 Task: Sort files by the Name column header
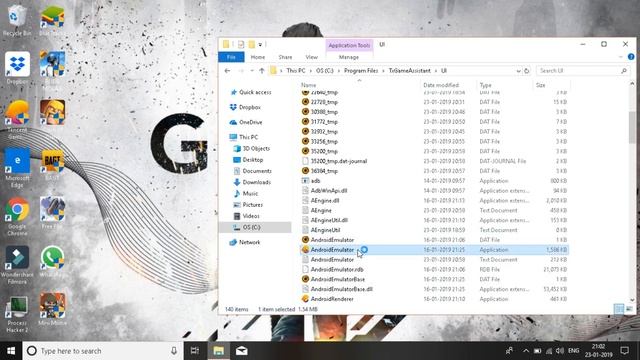(309, 85)
